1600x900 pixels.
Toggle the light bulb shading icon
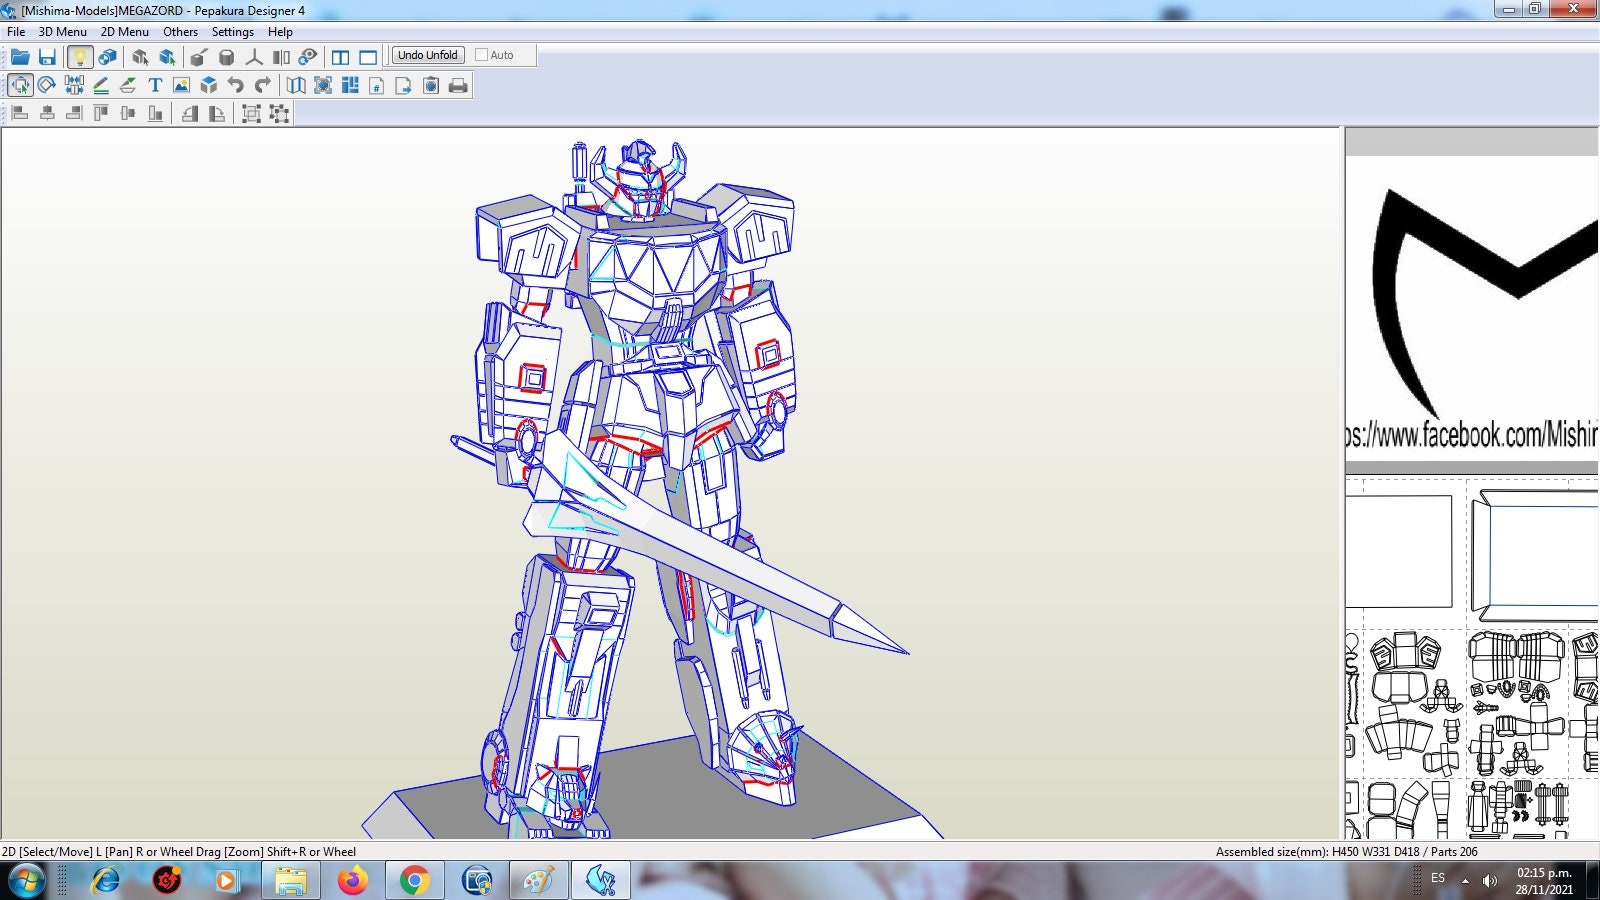[79, 57]
